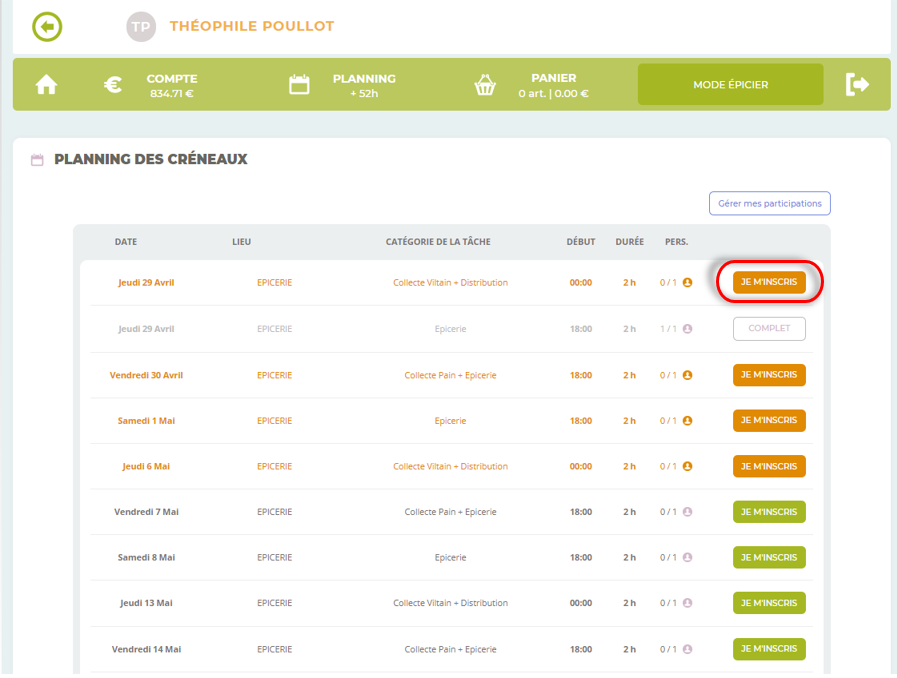Click the TP user avatar
Screen dimensions: 897x678
click(141, 27)
